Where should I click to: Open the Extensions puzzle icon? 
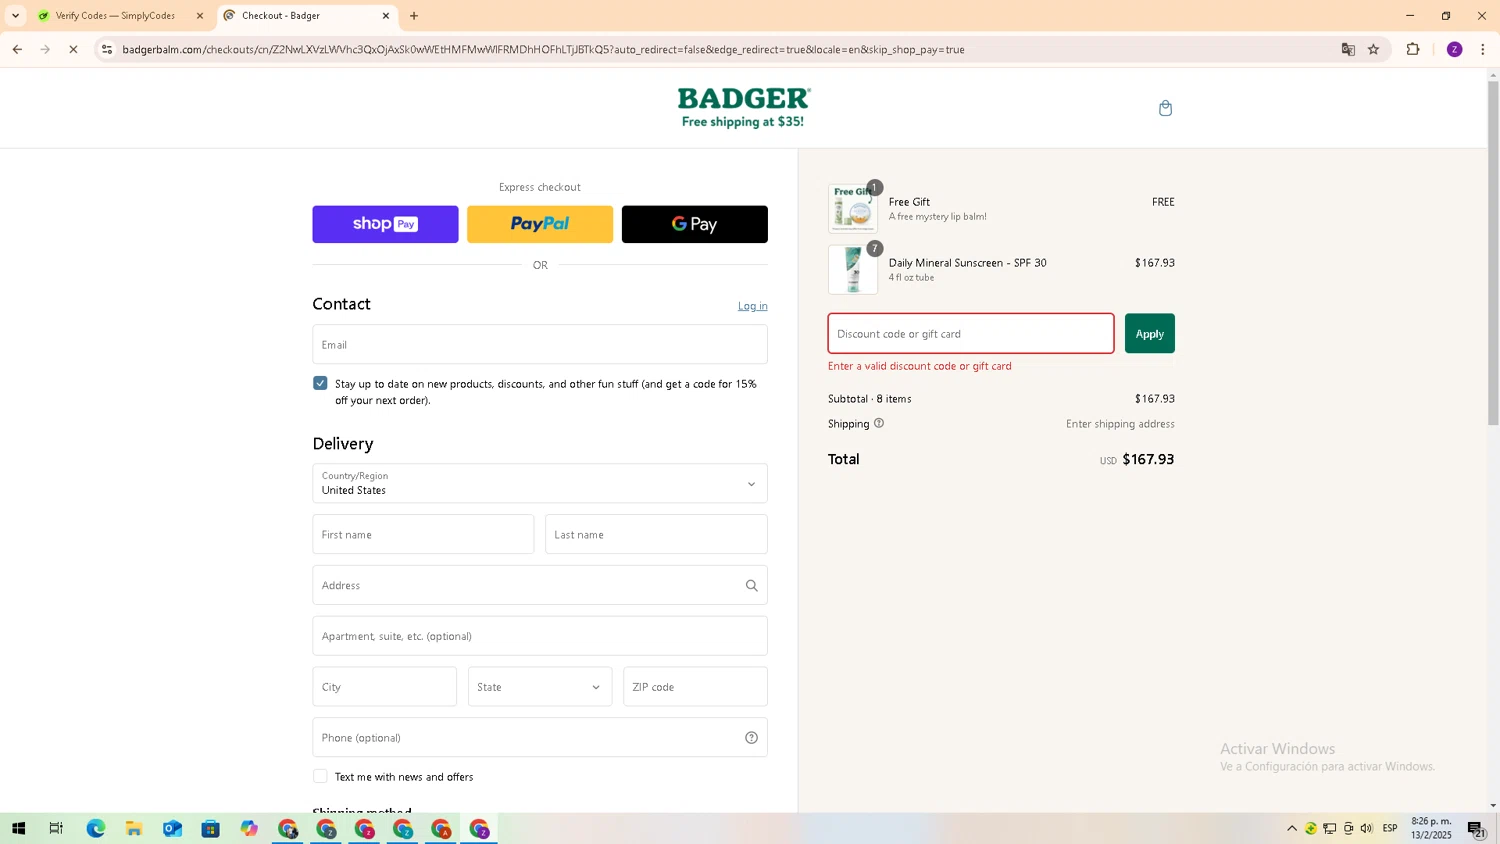[1413, 49]
